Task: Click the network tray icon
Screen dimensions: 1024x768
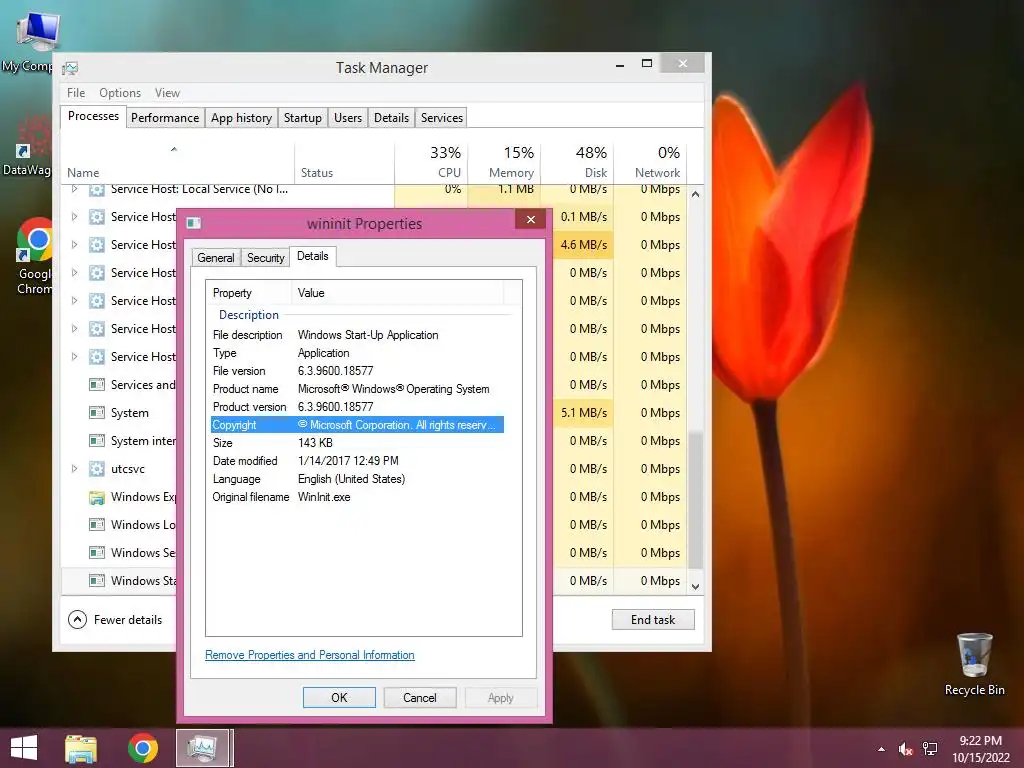Action: click(x=930, y=749)
